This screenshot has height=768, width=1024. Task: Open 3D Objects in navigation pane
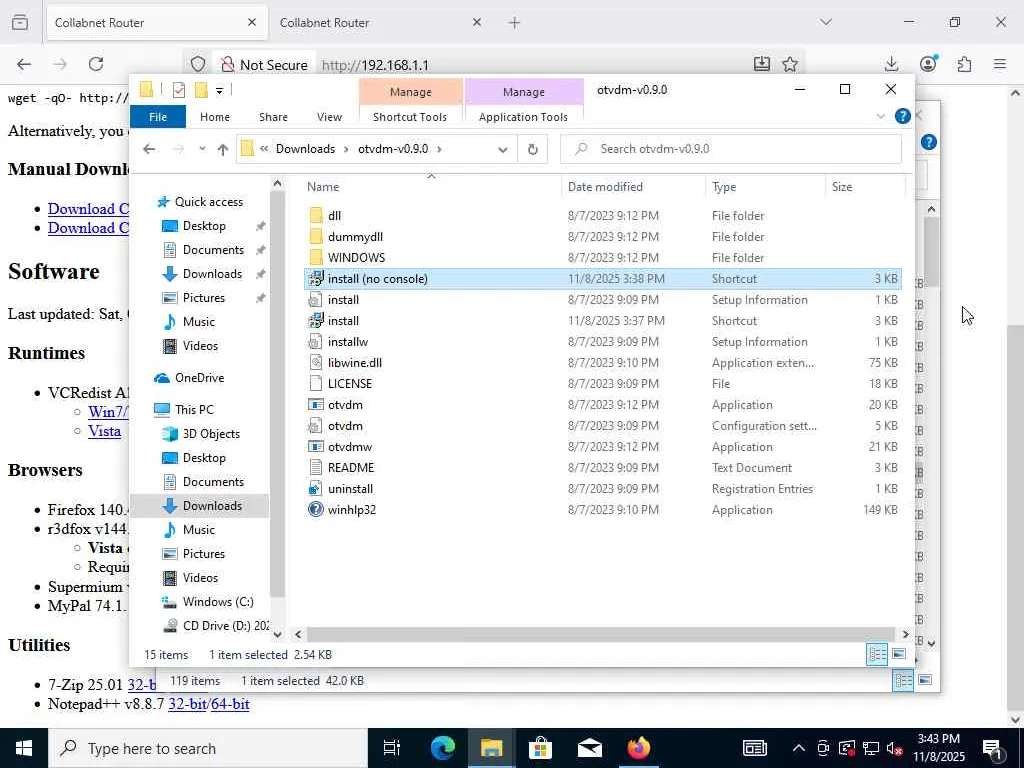coord(211,434)
